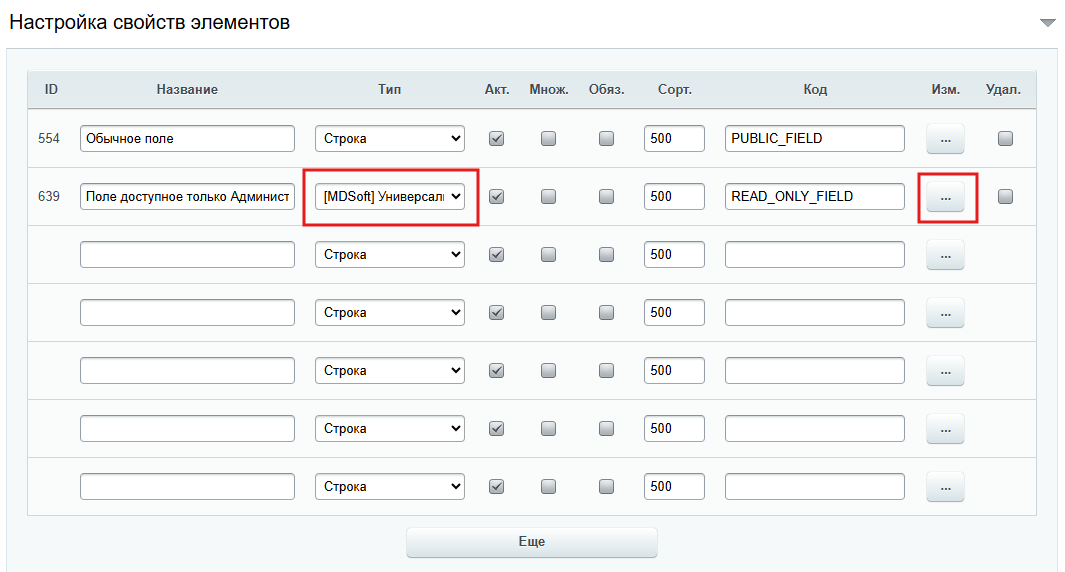1065x572 pixels.
Task: Click the ellipsis button in last row
Action: point(945,487)
